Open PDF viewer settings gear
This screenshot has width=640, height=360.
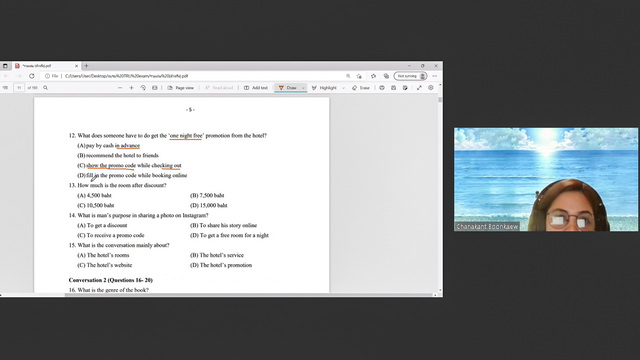pos(431,88)
